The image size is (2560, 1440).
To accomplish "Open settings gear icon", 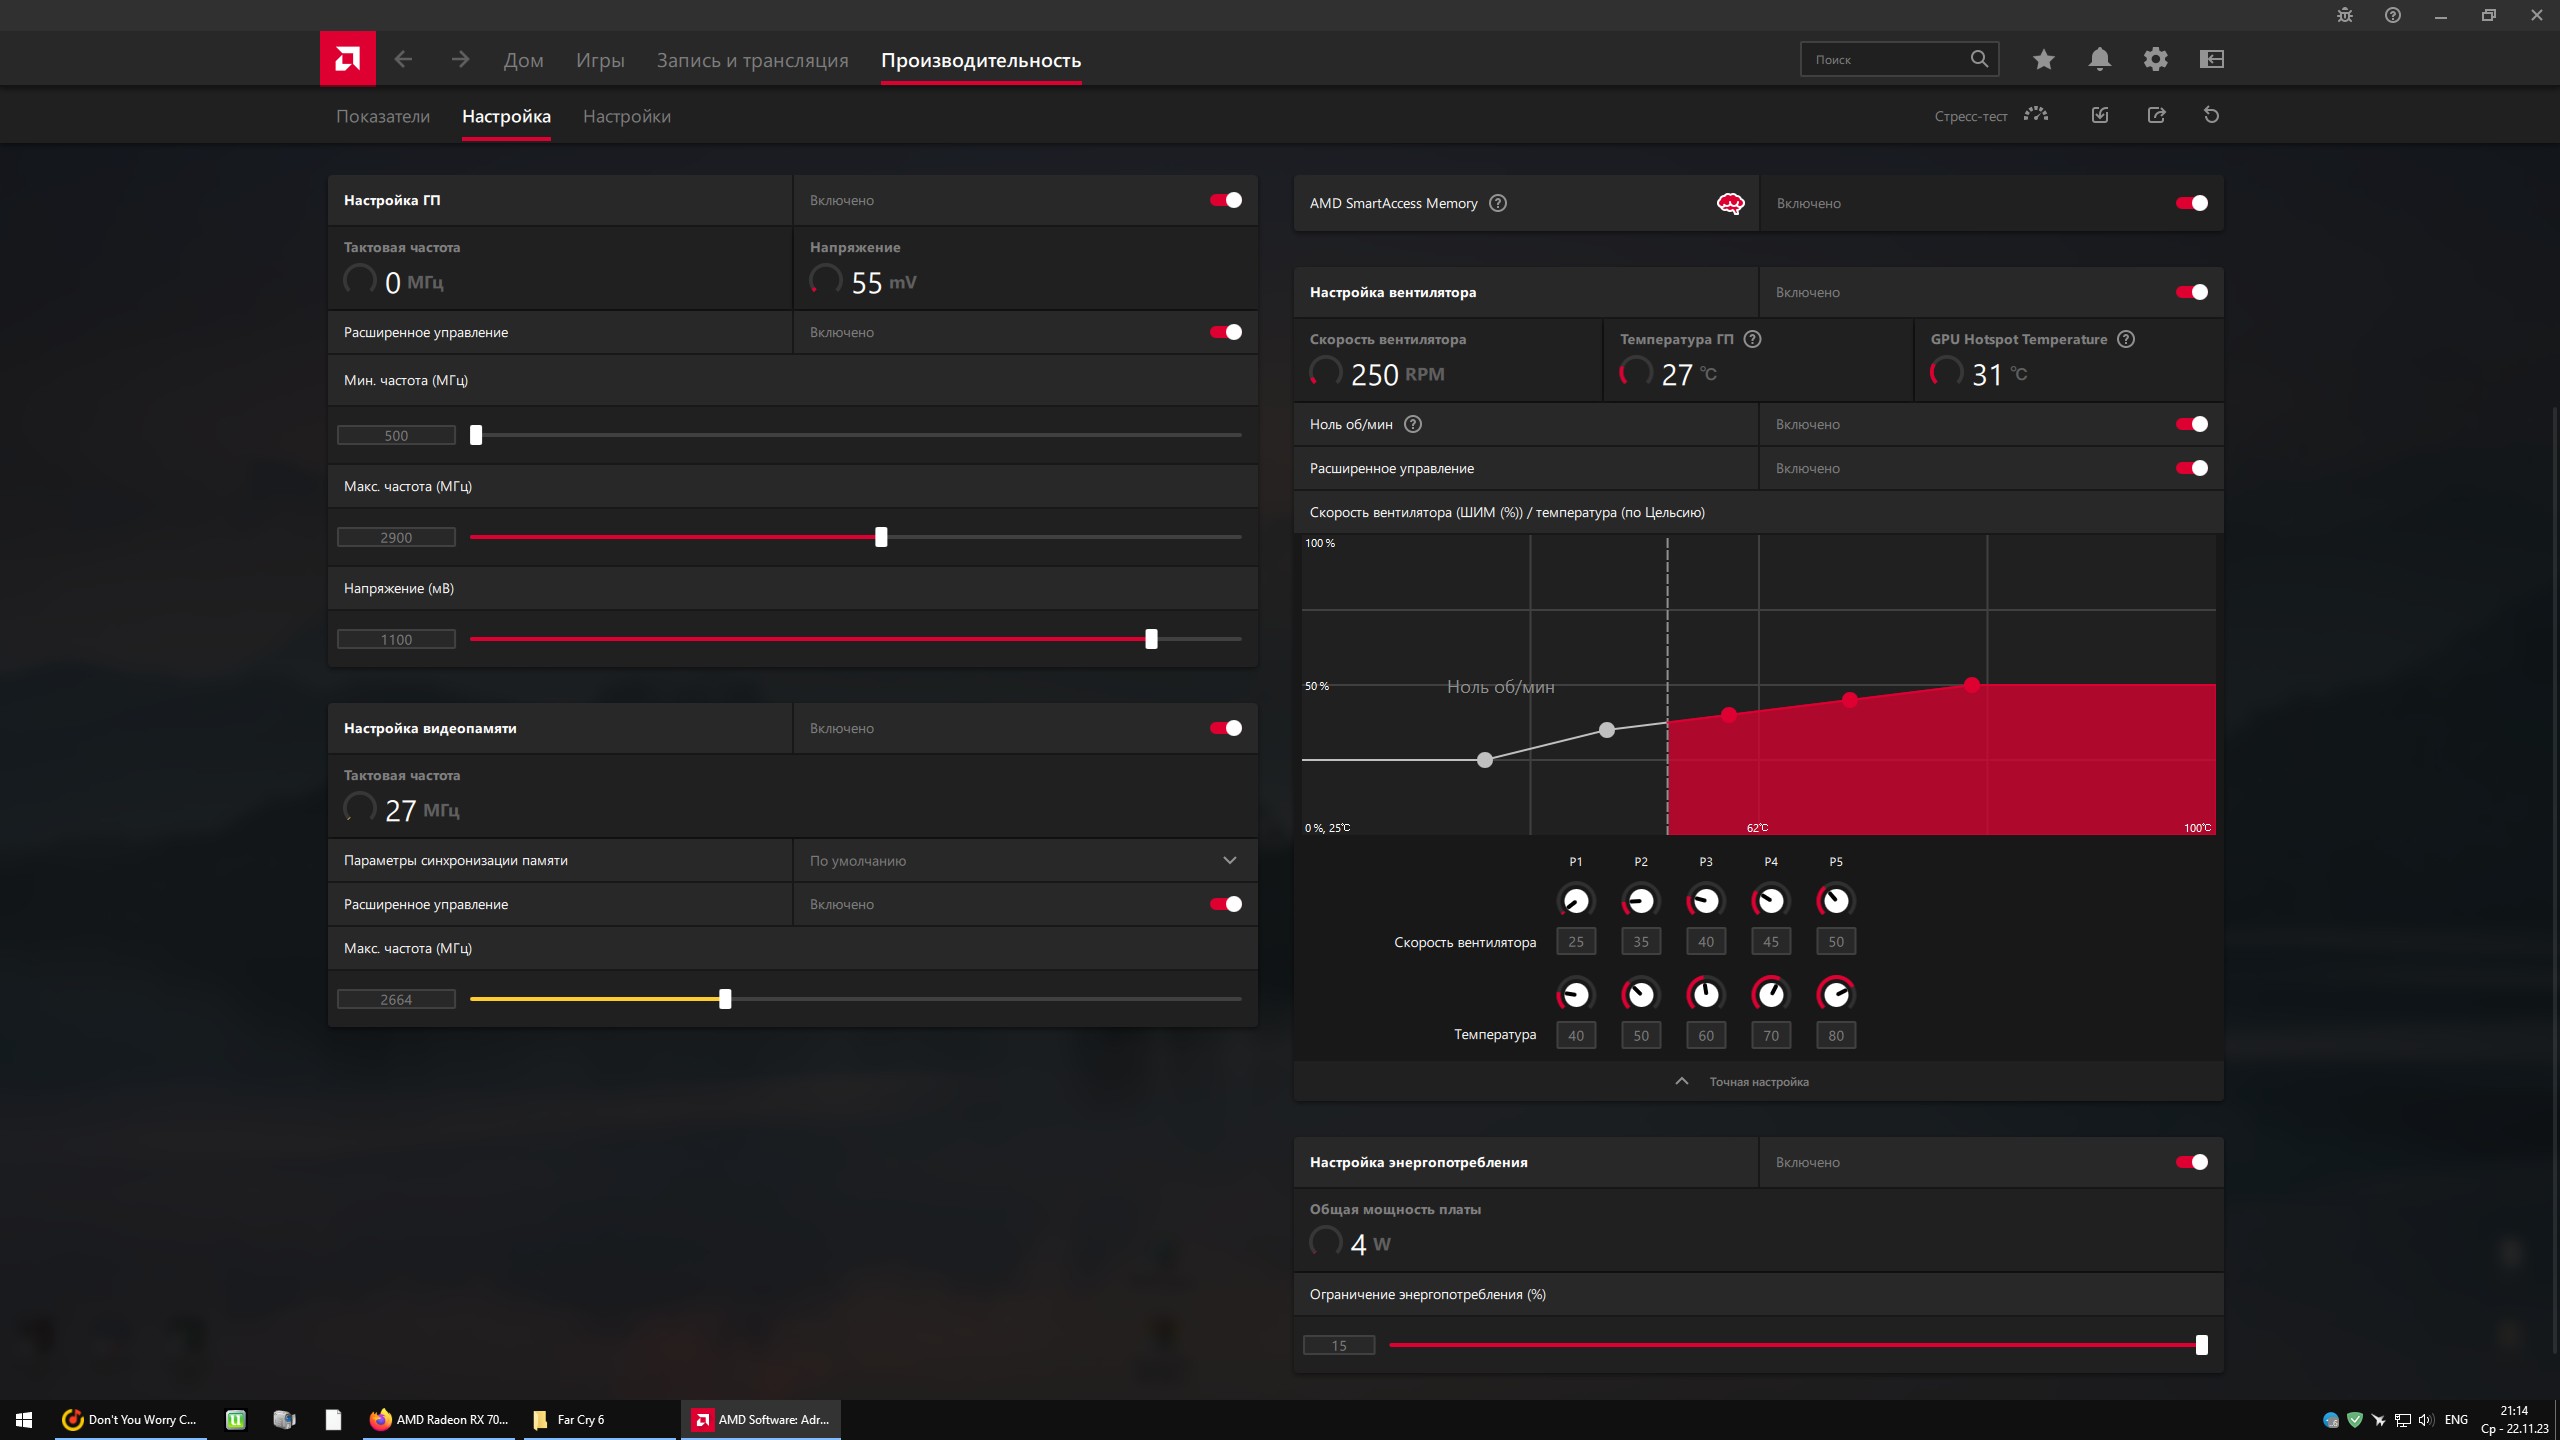I will (2155, 59).
